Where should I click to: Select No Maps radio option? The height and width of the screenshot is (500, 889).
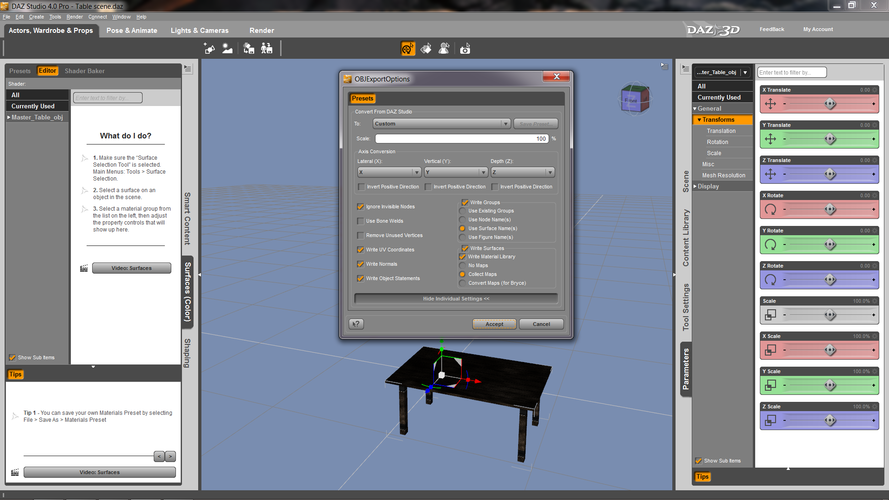pos(463,265)
